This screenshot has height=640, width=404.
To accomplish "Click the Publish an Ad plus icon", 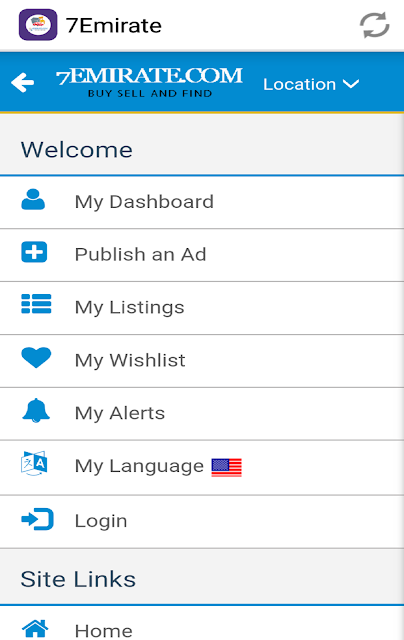I will (x=34, y=252).
